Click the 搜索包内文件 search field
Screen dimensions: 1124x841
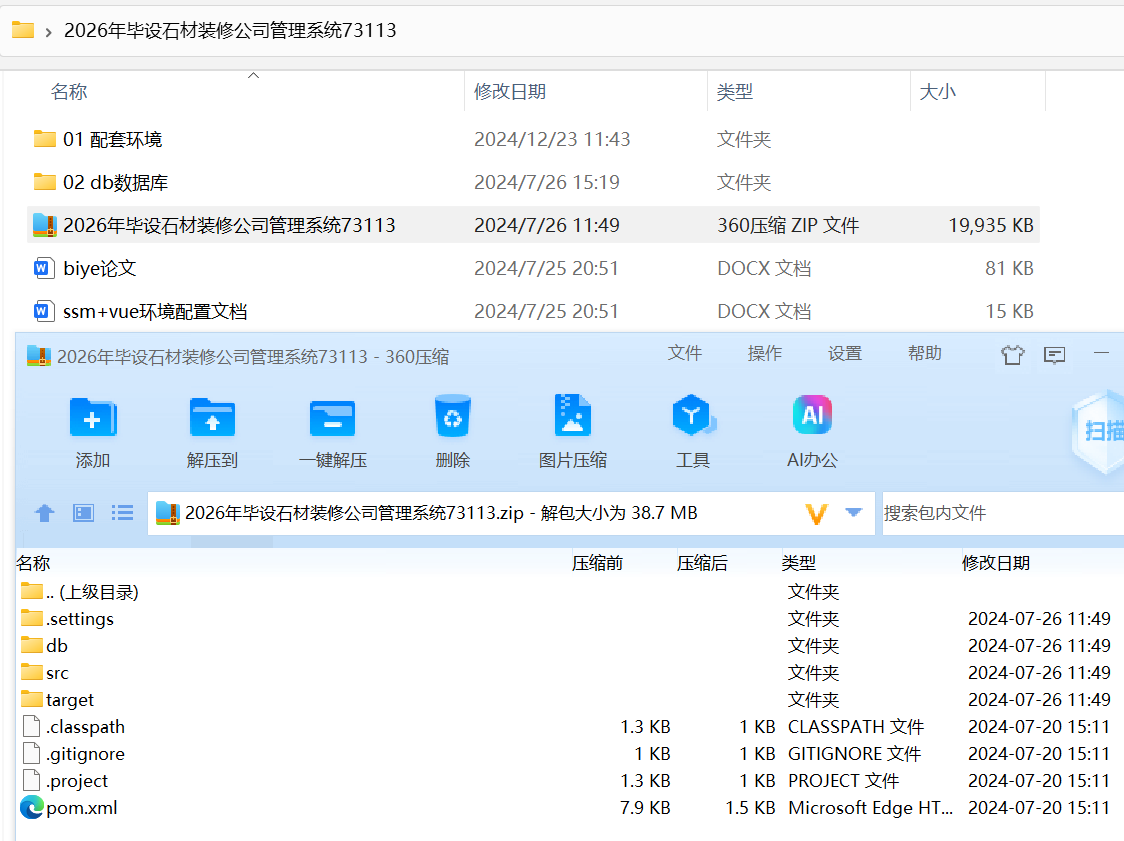[x=1003, y=513]
